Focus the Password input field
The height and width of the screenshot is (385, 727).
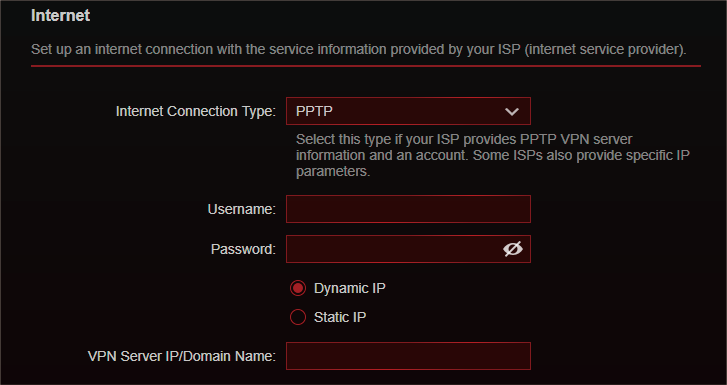click(408, 249)
